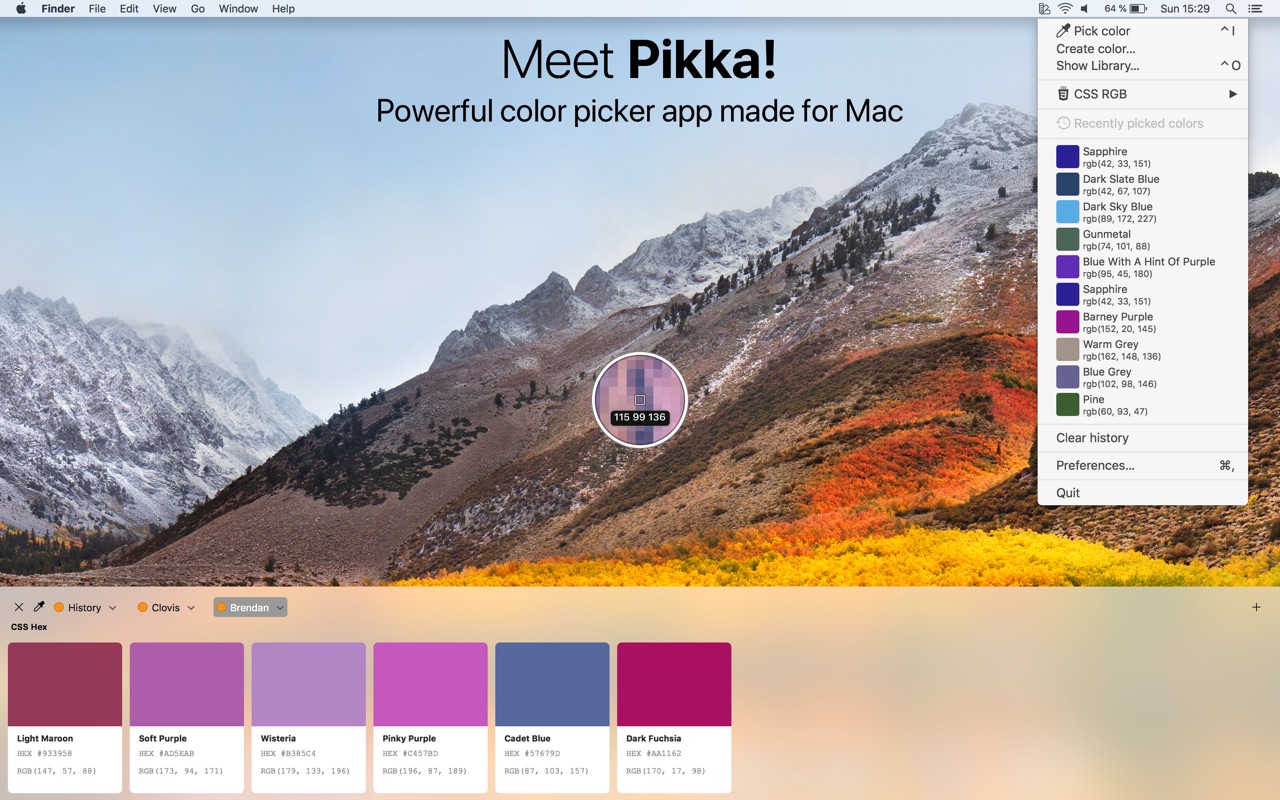Select the Soft Purple swatch
The width and height of the screenshot is (1280, 800).
point(187,684)
